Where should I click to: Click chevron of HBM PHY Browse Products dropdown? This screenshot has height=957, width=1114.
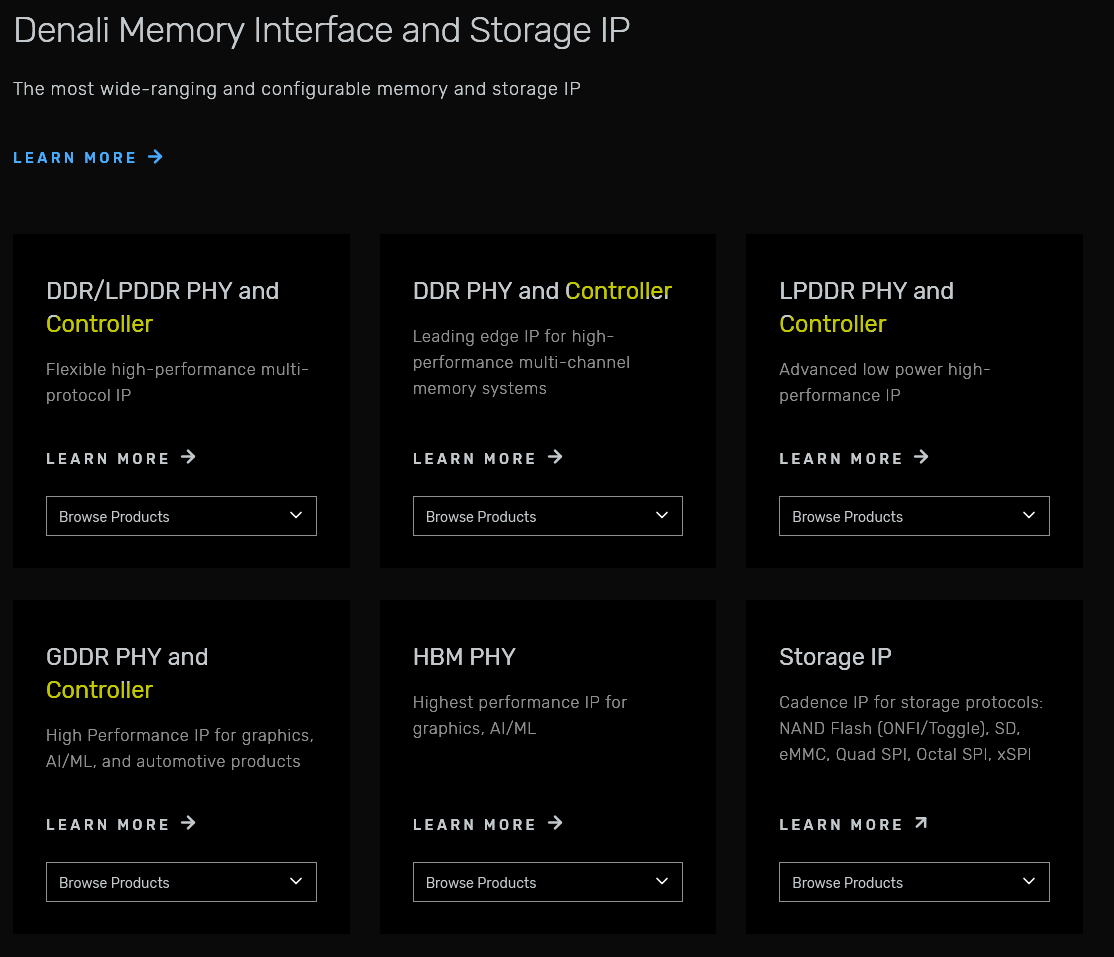pyautogui.click(x=662, y=881)
